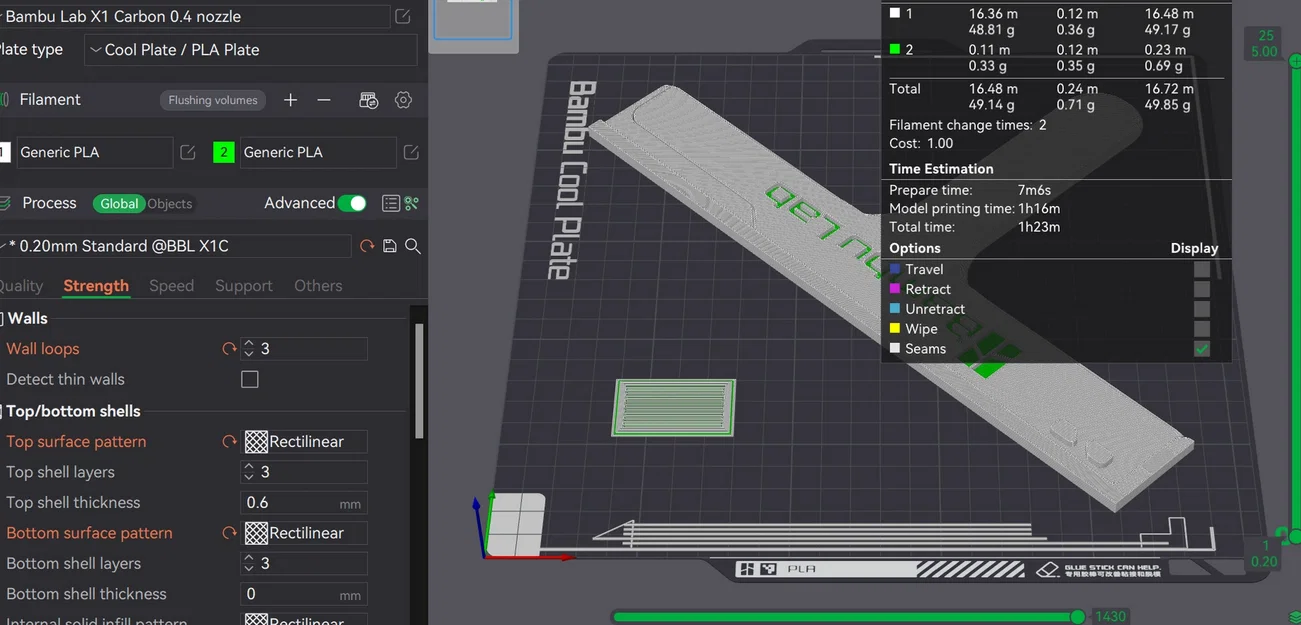Adjust the Wall loops stepper arrows
This screenshot has width=1301, height=625.
click(x=249, y=349)
